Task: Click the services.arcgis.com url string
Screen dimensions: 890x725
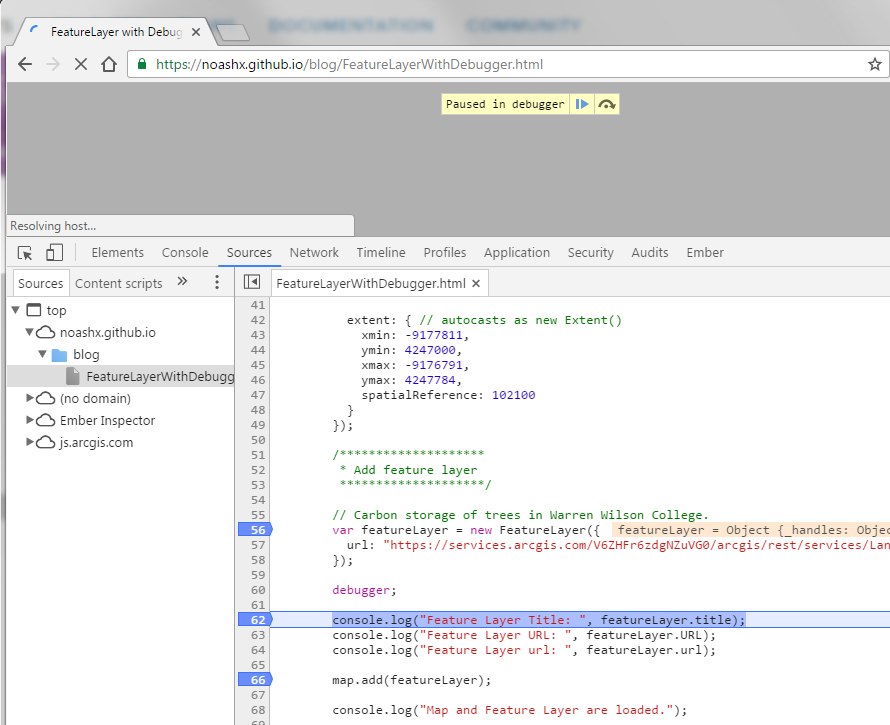Action: click(636, 545)
